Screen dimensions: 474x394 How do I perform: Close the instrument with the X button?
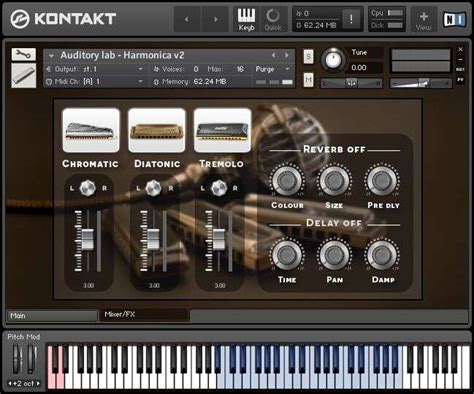pos(461,49)
